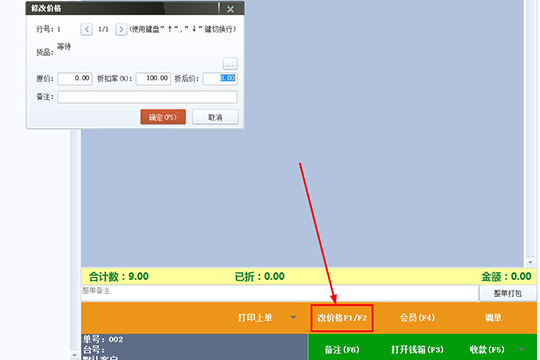Select the 合计数：9.00 total text
The image size is (540, 360).
[x=119, y=276]
